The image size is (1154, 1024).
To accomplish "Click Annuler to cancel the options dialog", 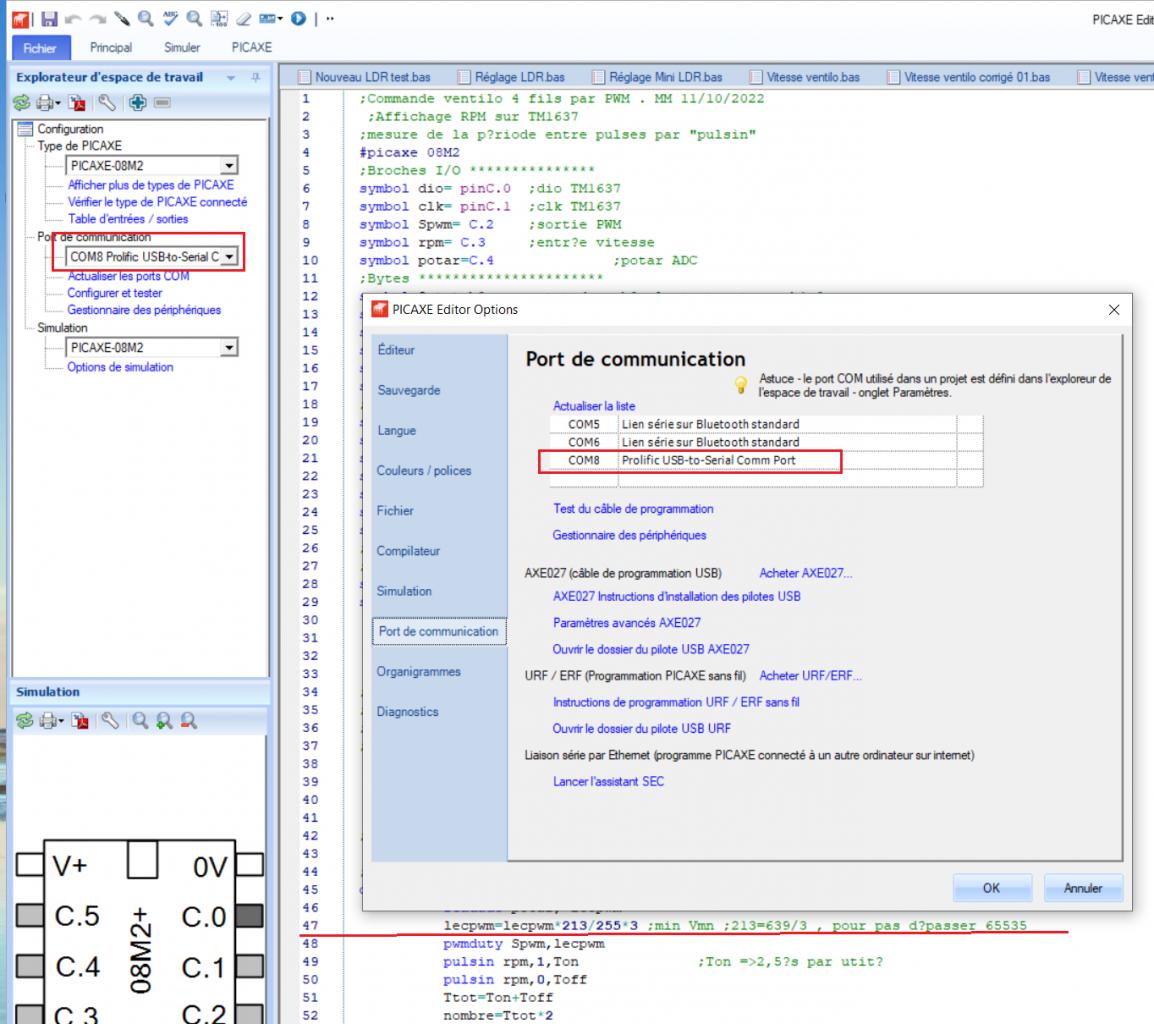I will click(1083, 887).
